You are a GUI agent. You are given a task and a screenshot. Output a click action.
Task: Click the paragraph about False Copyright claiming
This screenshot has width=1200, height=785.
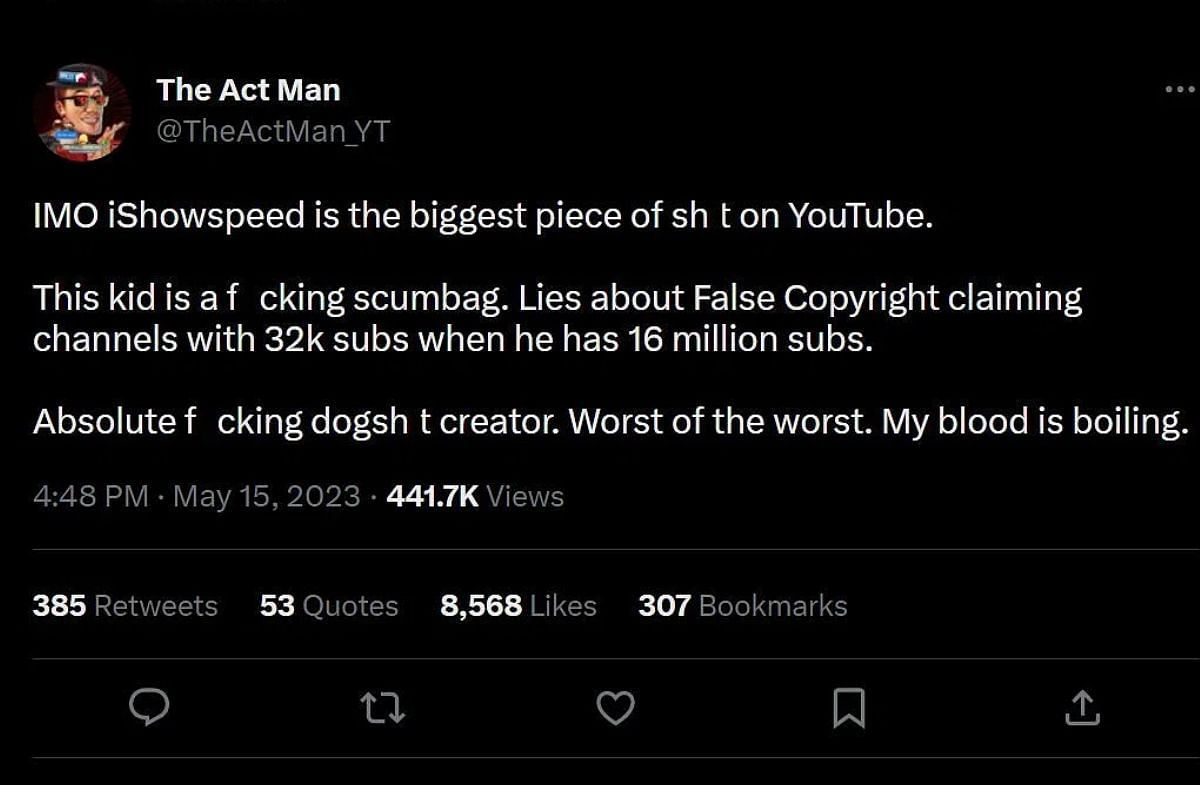[x=557, y=298]
